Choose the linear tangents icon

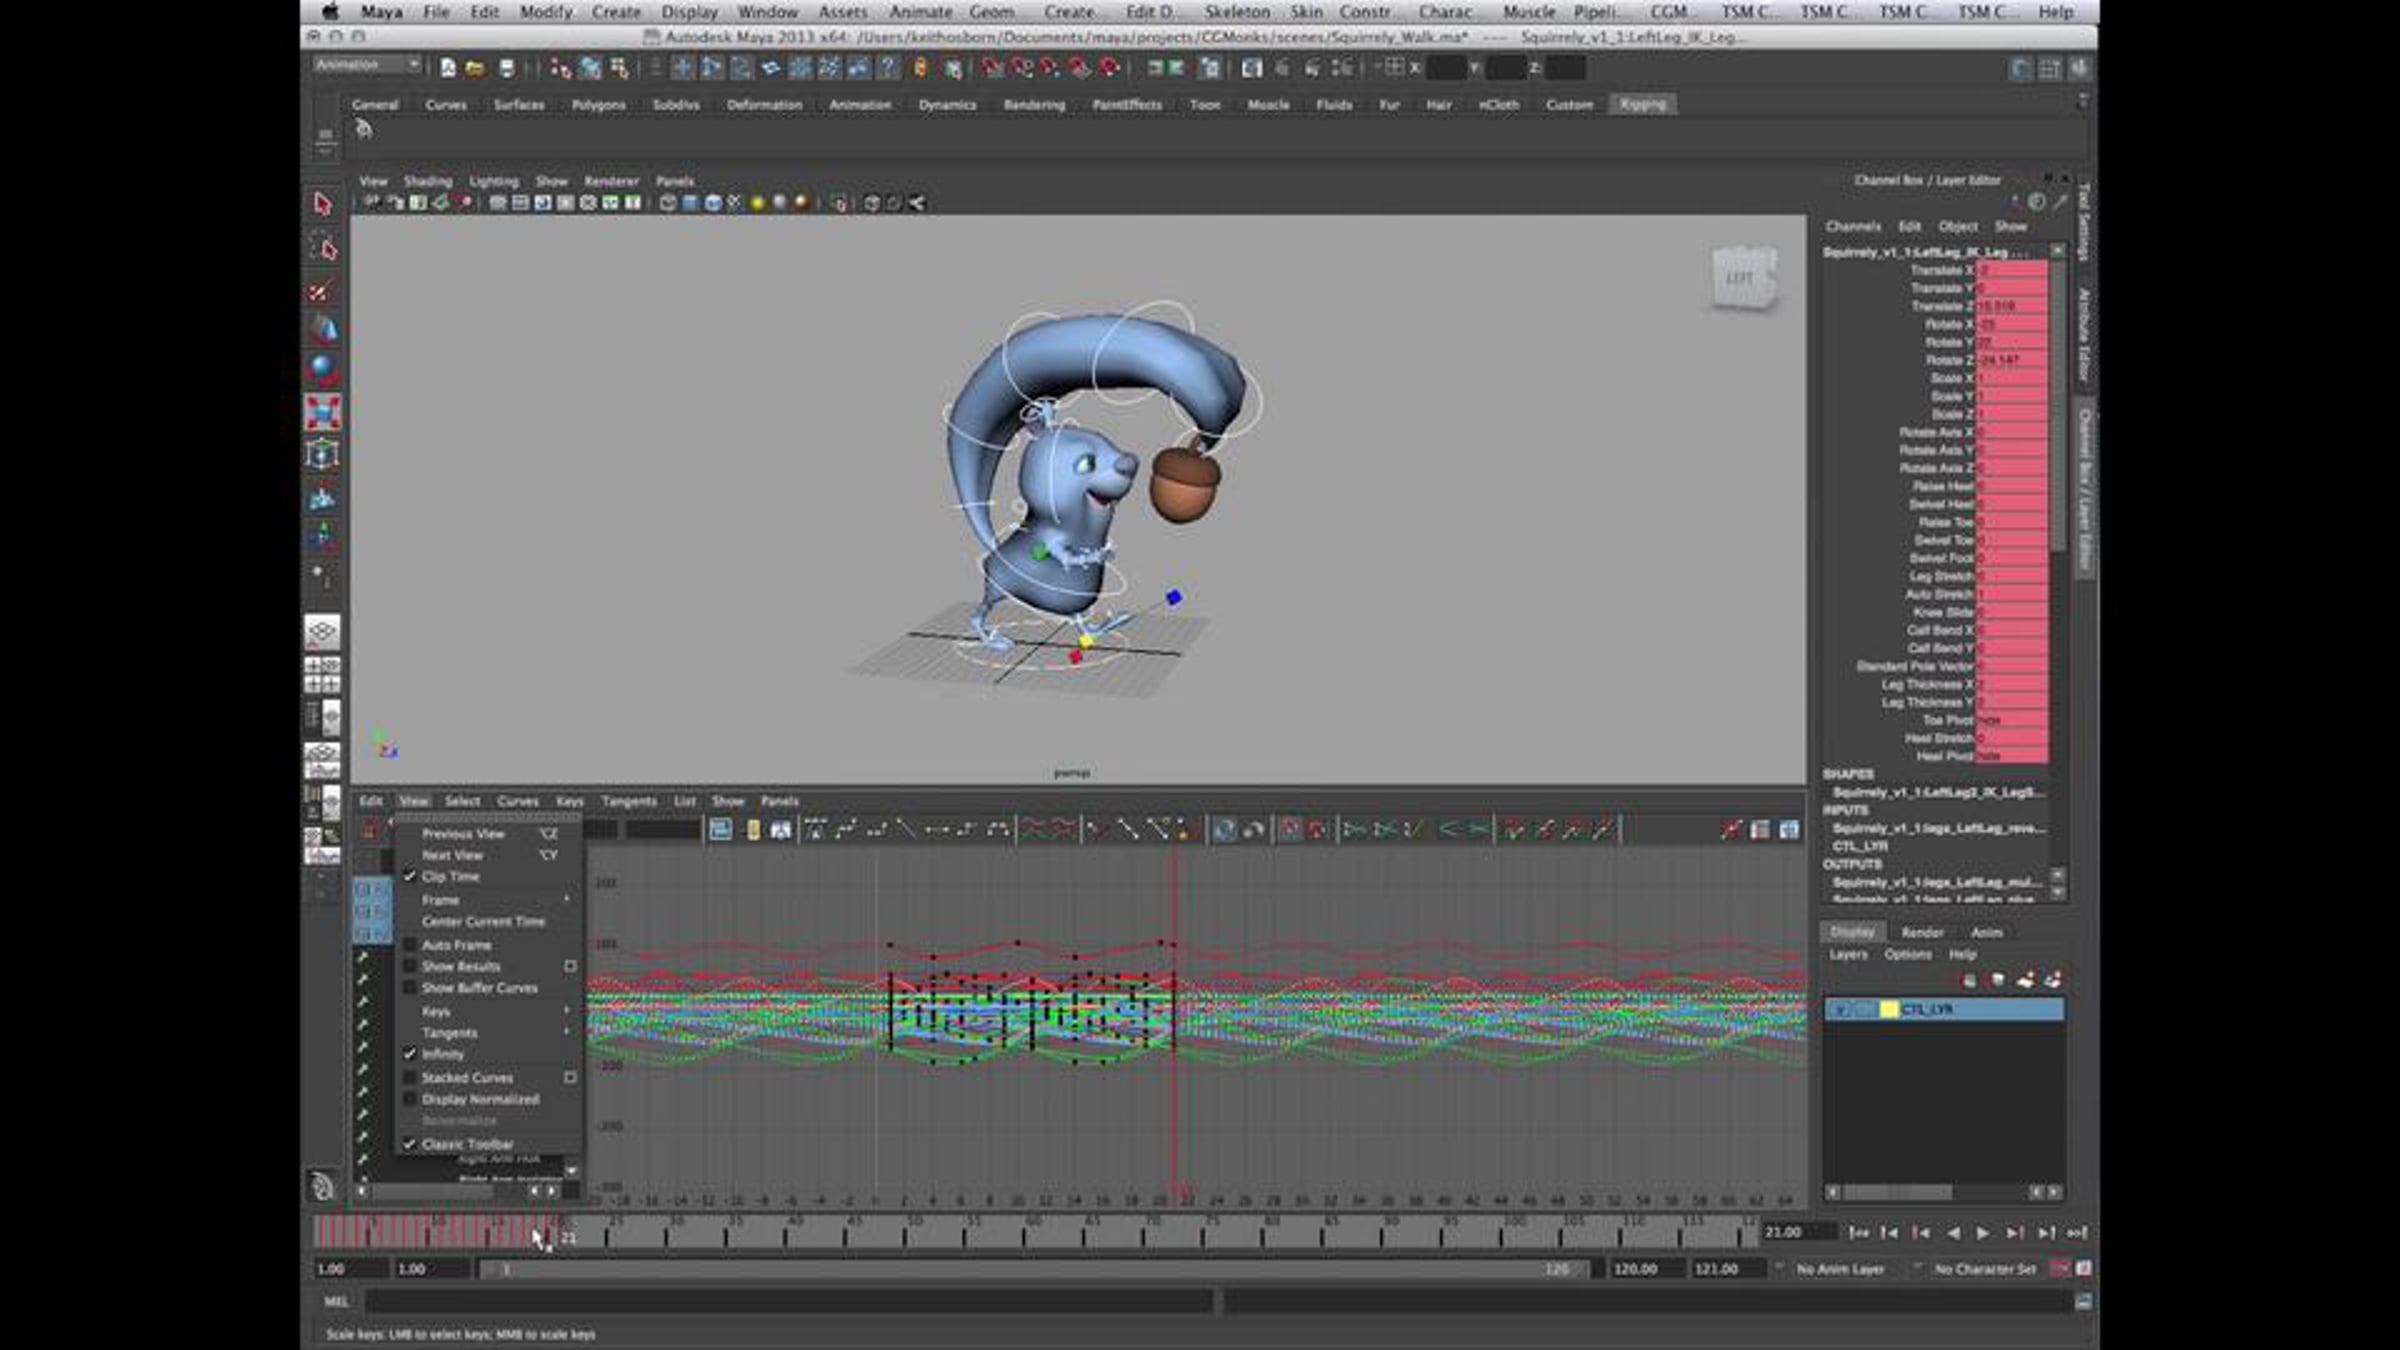coord(907,829)
